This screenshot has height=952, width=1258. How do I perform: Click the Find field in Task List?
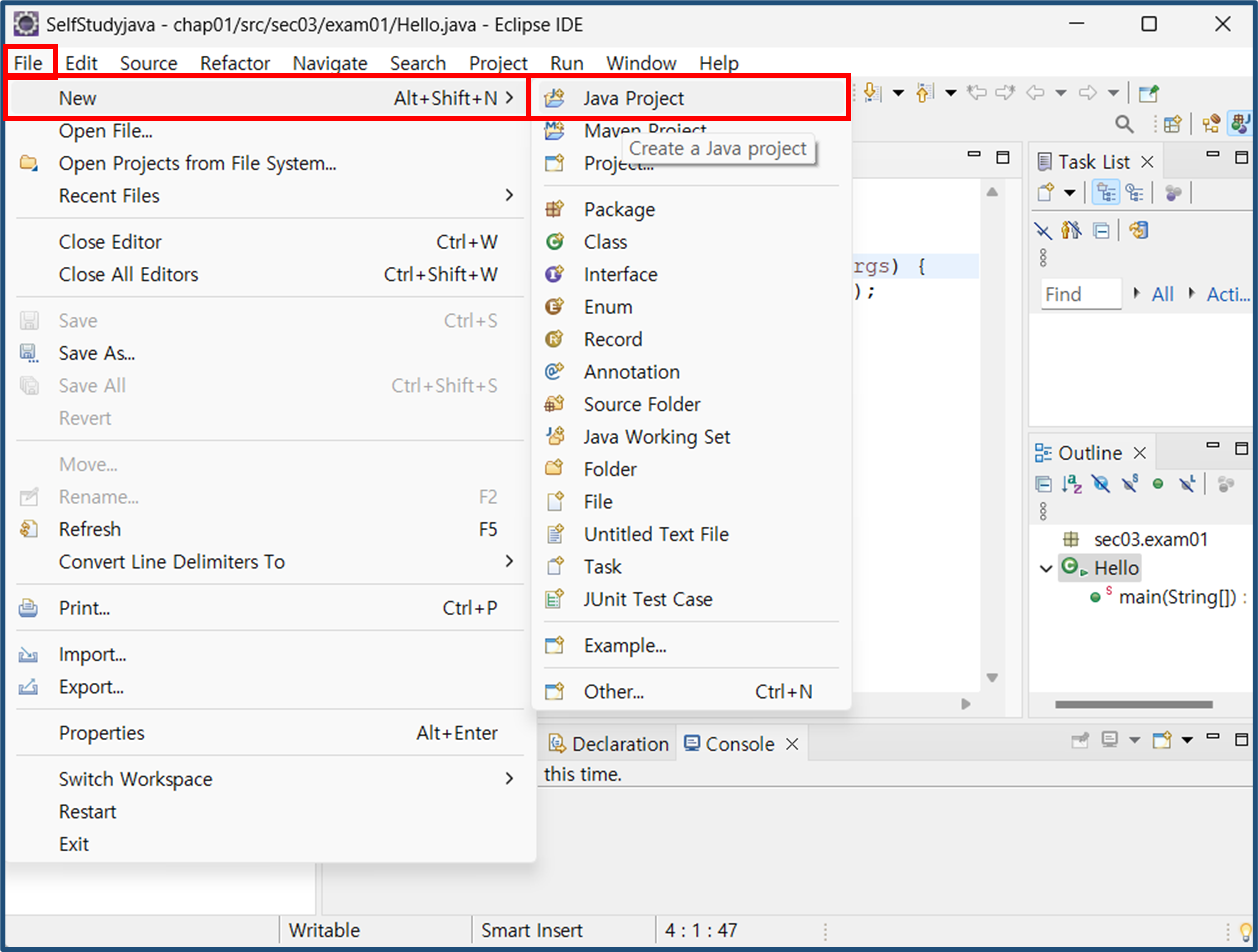tap(1082, 294)
